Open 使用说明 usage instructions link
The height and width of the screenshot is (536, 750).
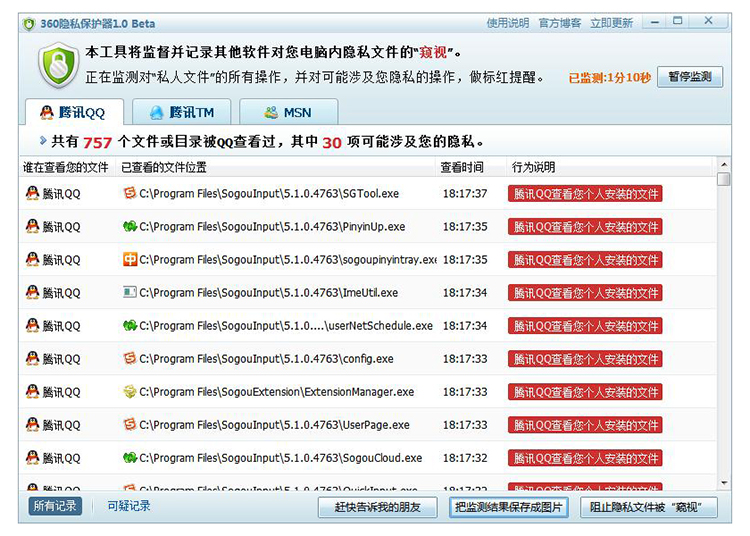coord(507,23)
